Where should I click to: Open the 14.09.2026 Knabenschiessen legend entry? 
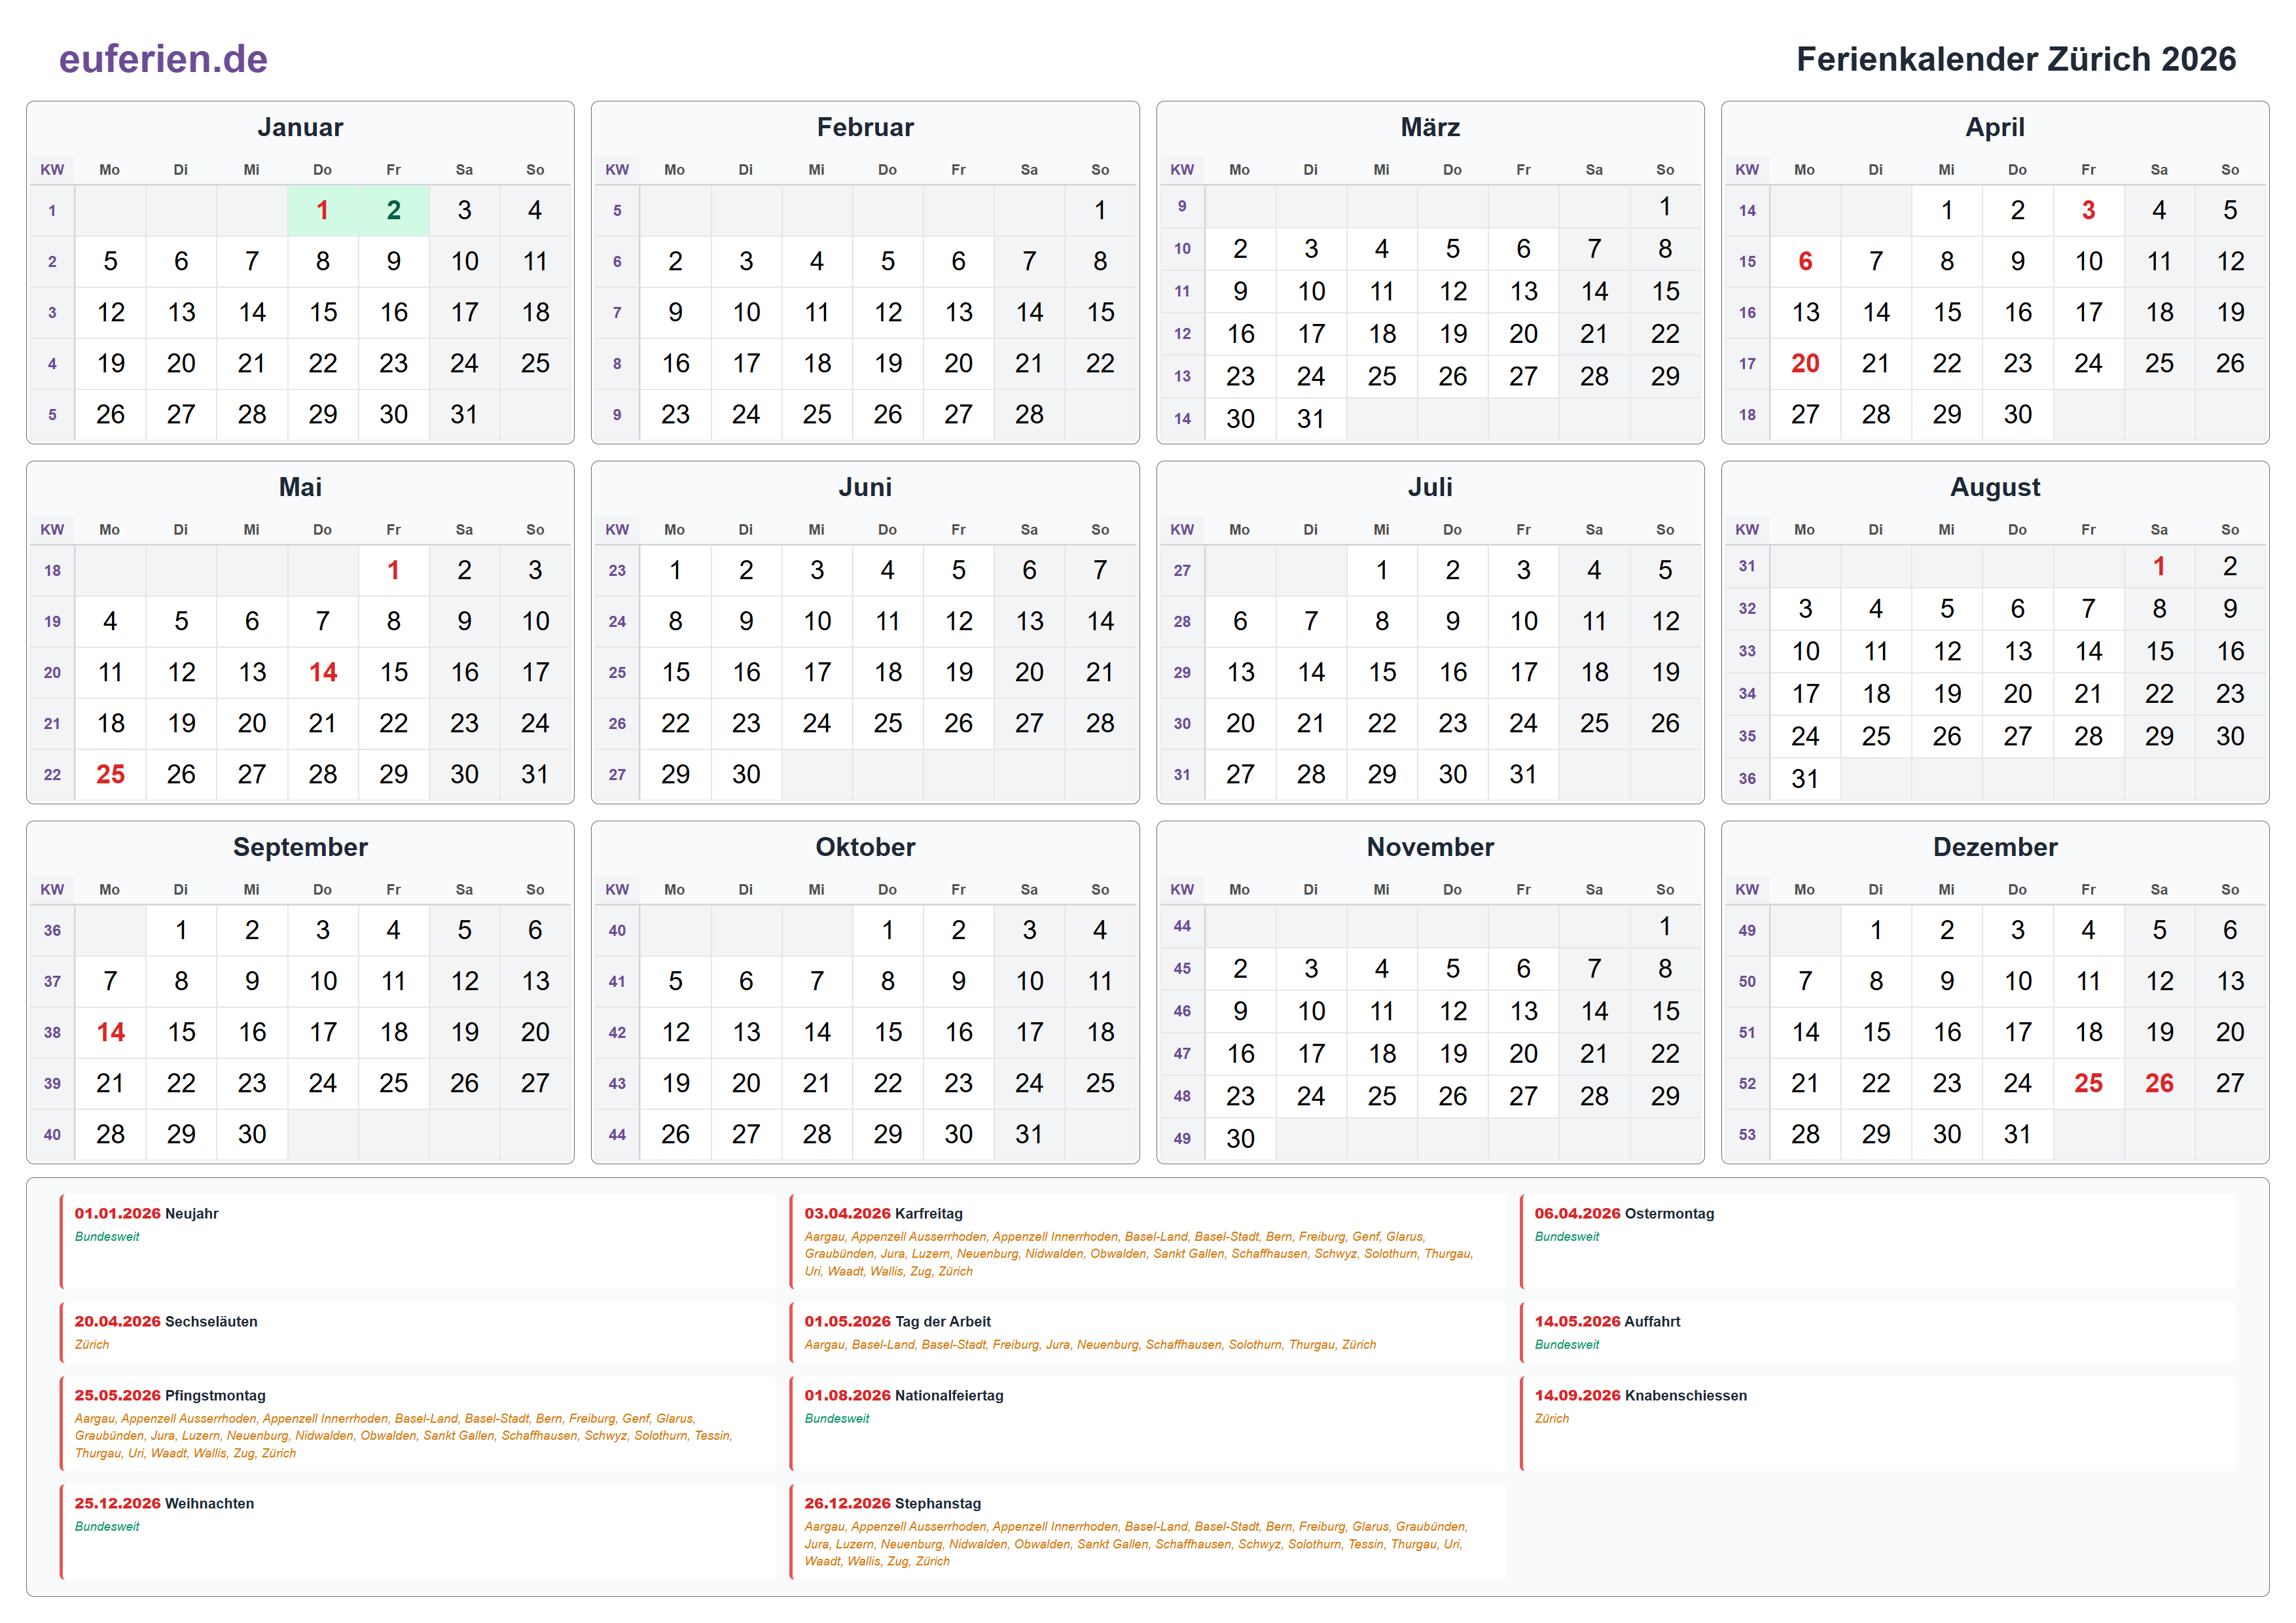[1877, 1423]
